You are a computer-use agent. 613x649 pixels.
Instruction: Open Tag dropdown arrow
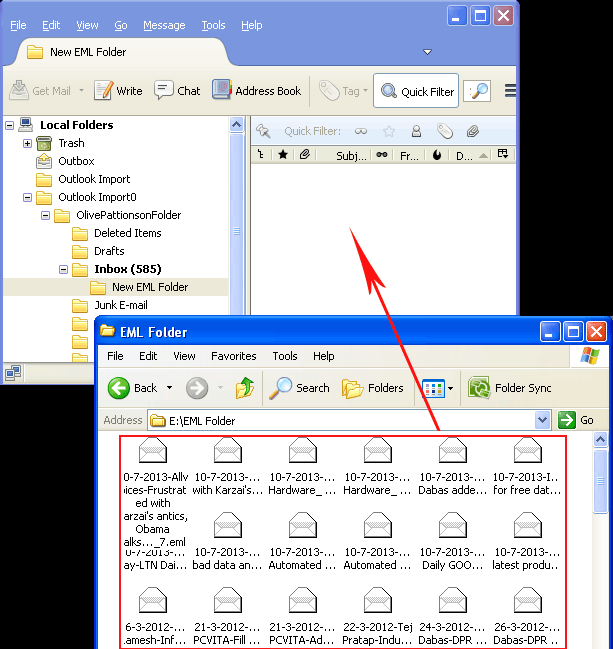(365, 90)
